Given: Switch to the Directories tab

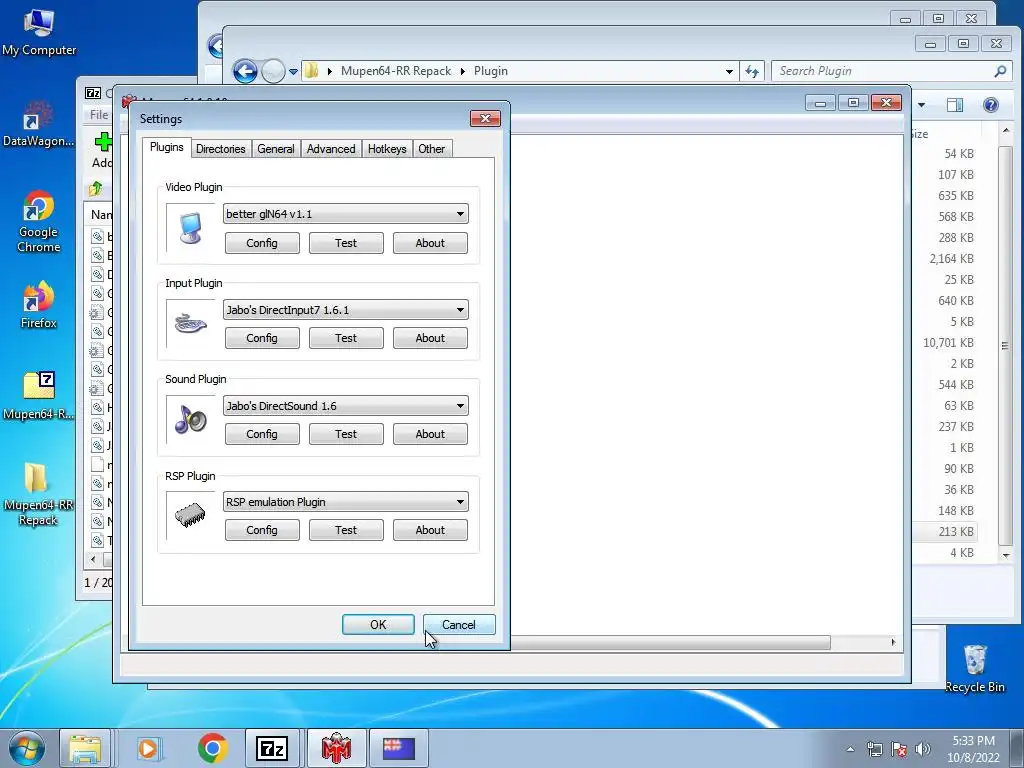Looking at the screenshot, I should tap(221, 149).
